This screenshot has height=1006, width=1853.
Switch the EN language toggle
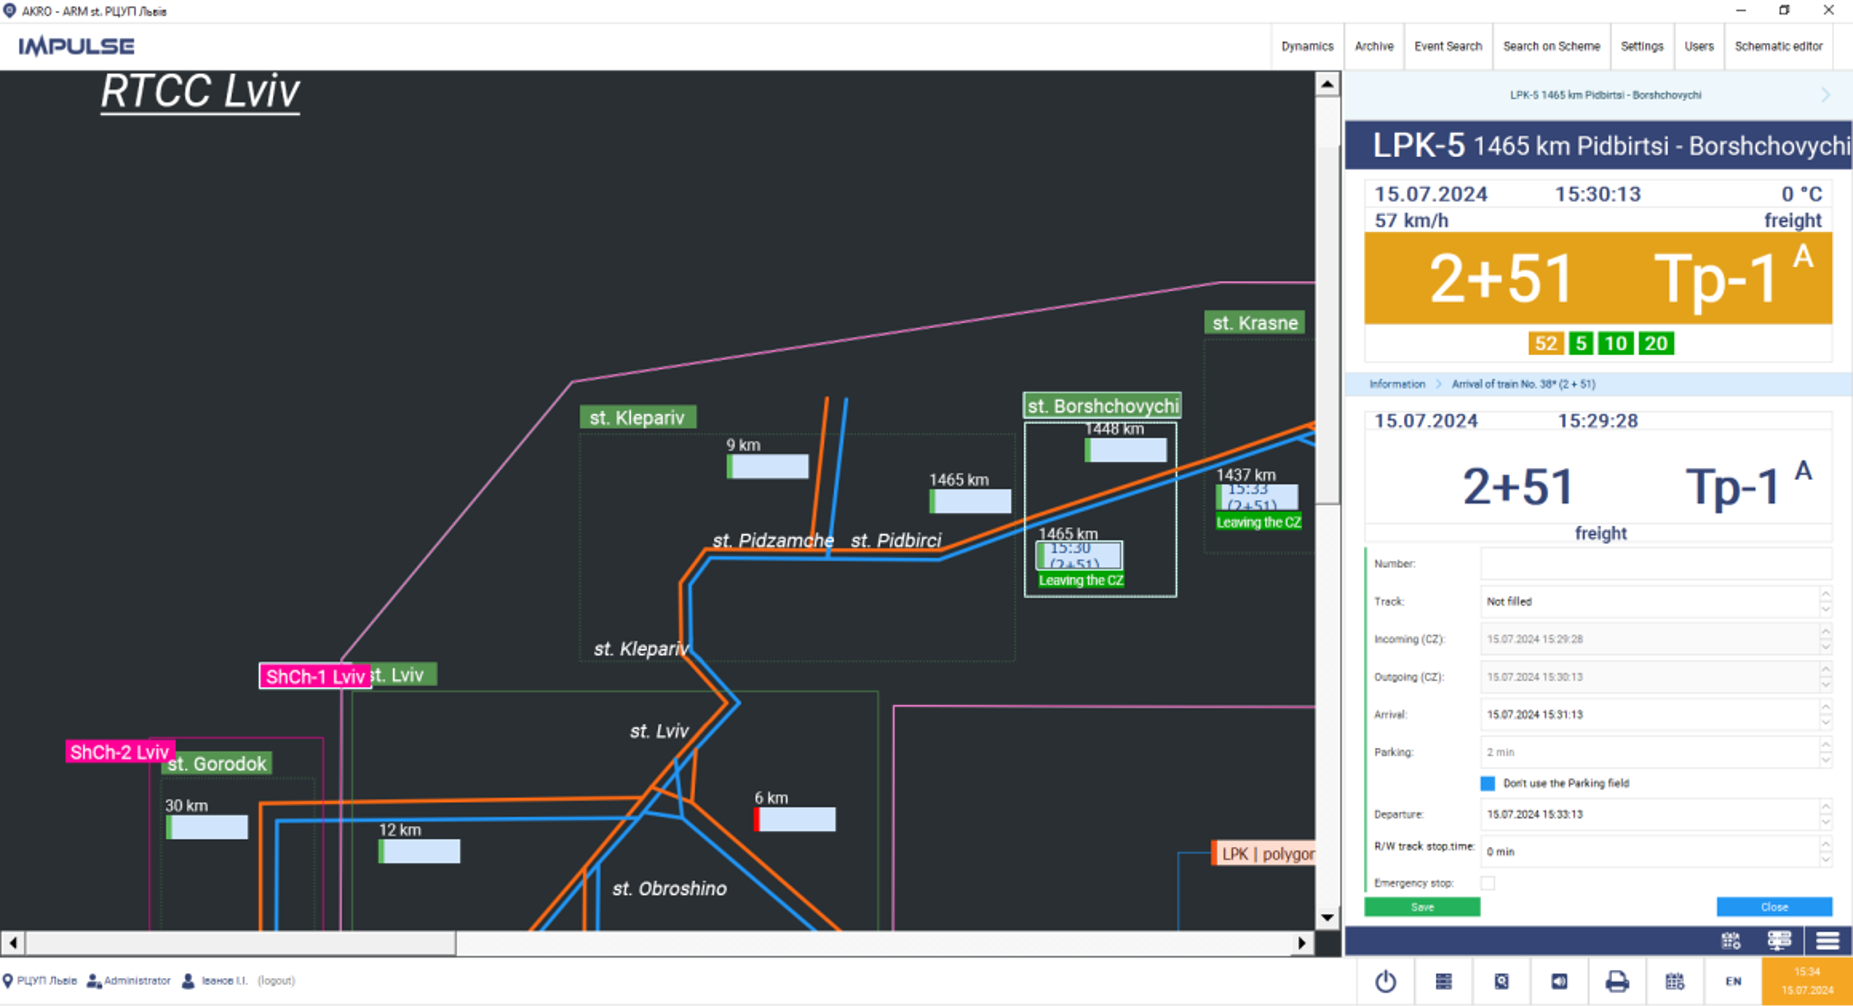point(1733,981)
